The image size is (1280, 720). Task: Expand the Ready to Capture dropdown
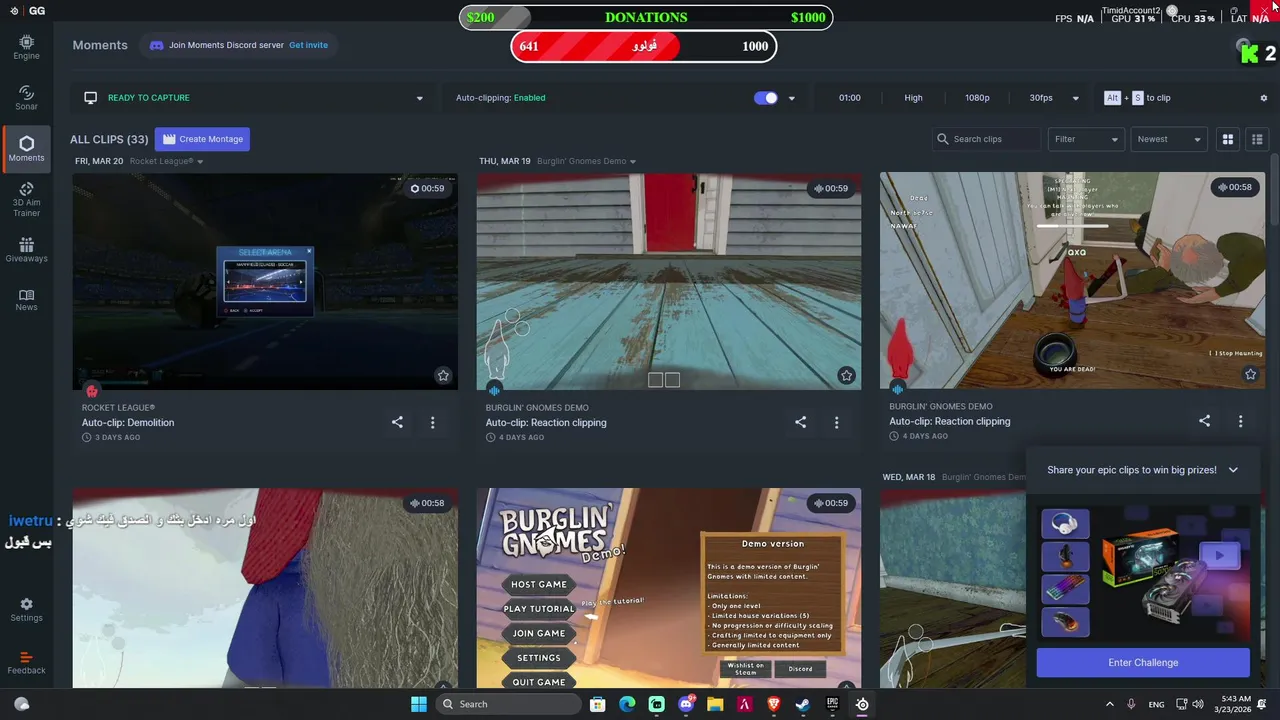[x=419, y=98]
